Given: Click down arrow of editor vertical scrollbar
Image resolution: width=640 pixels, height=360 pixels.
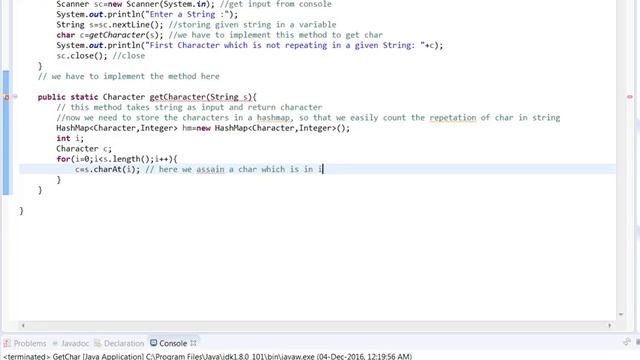Looking at the screenshot, I should (621, 314).
